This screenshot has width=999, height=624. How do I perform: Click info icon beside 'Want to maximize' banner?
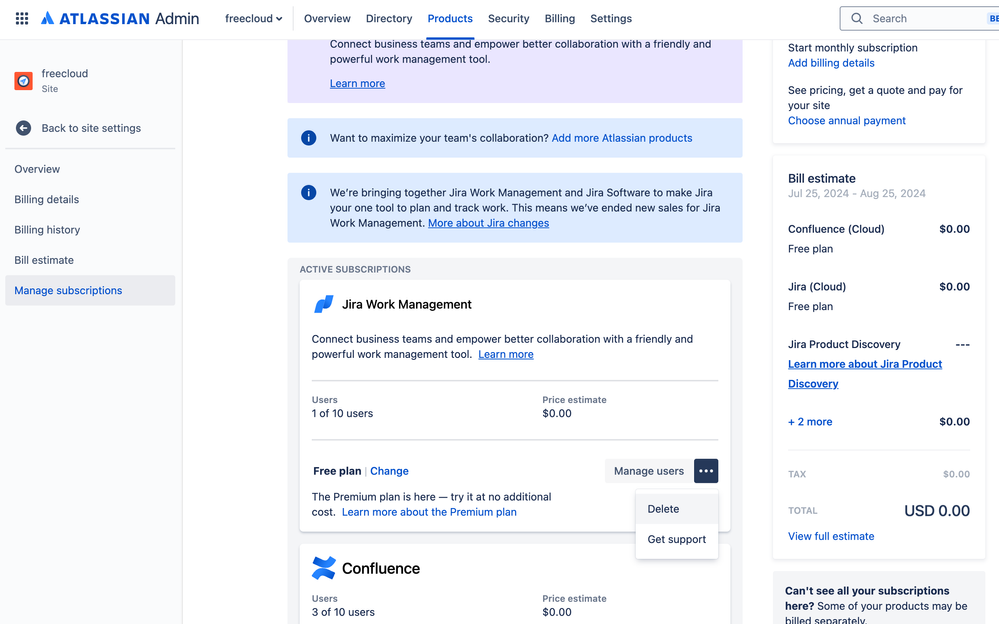point(308,138)
